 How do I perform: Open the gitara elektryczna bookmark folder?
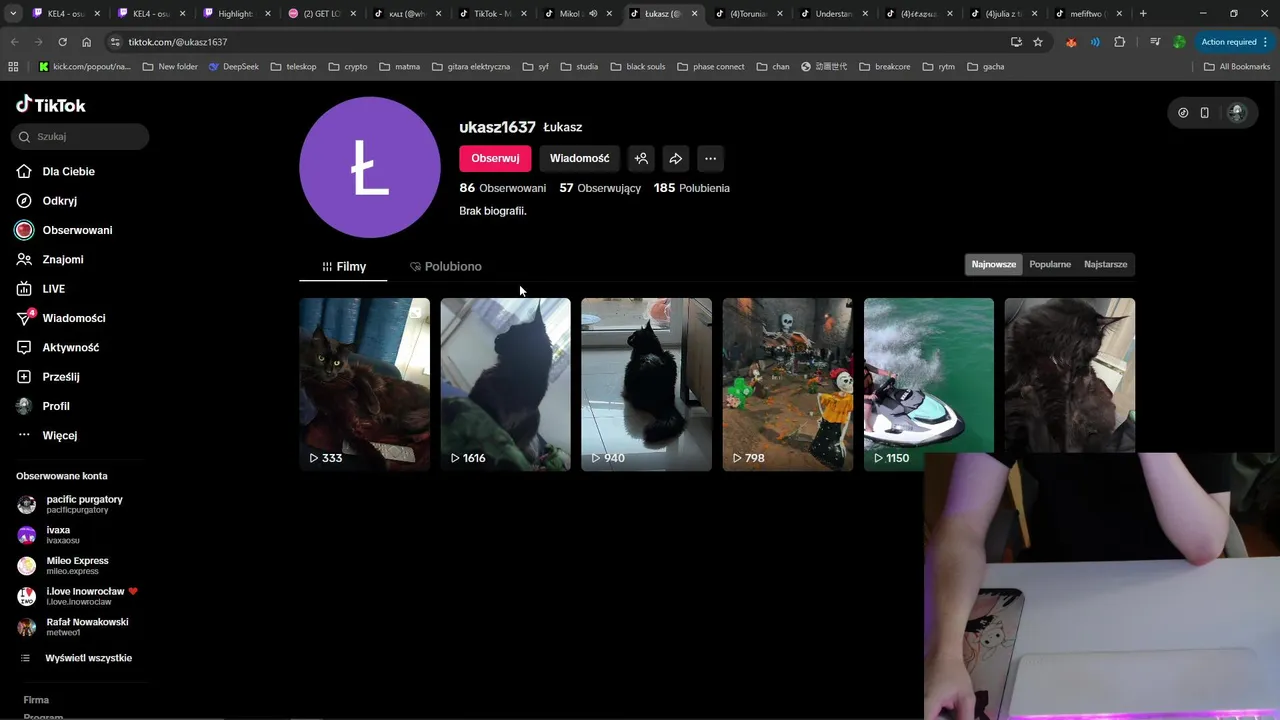pos(472,67)
